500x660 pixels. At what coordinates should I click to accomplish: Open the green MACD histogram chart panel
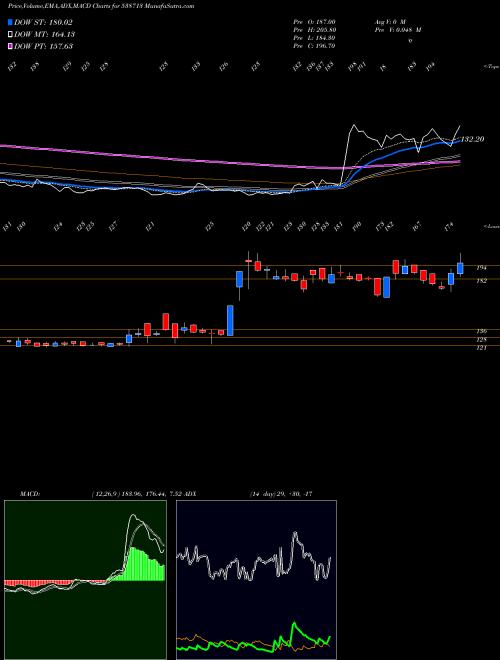pyautogui.click(x=85, y=580)
